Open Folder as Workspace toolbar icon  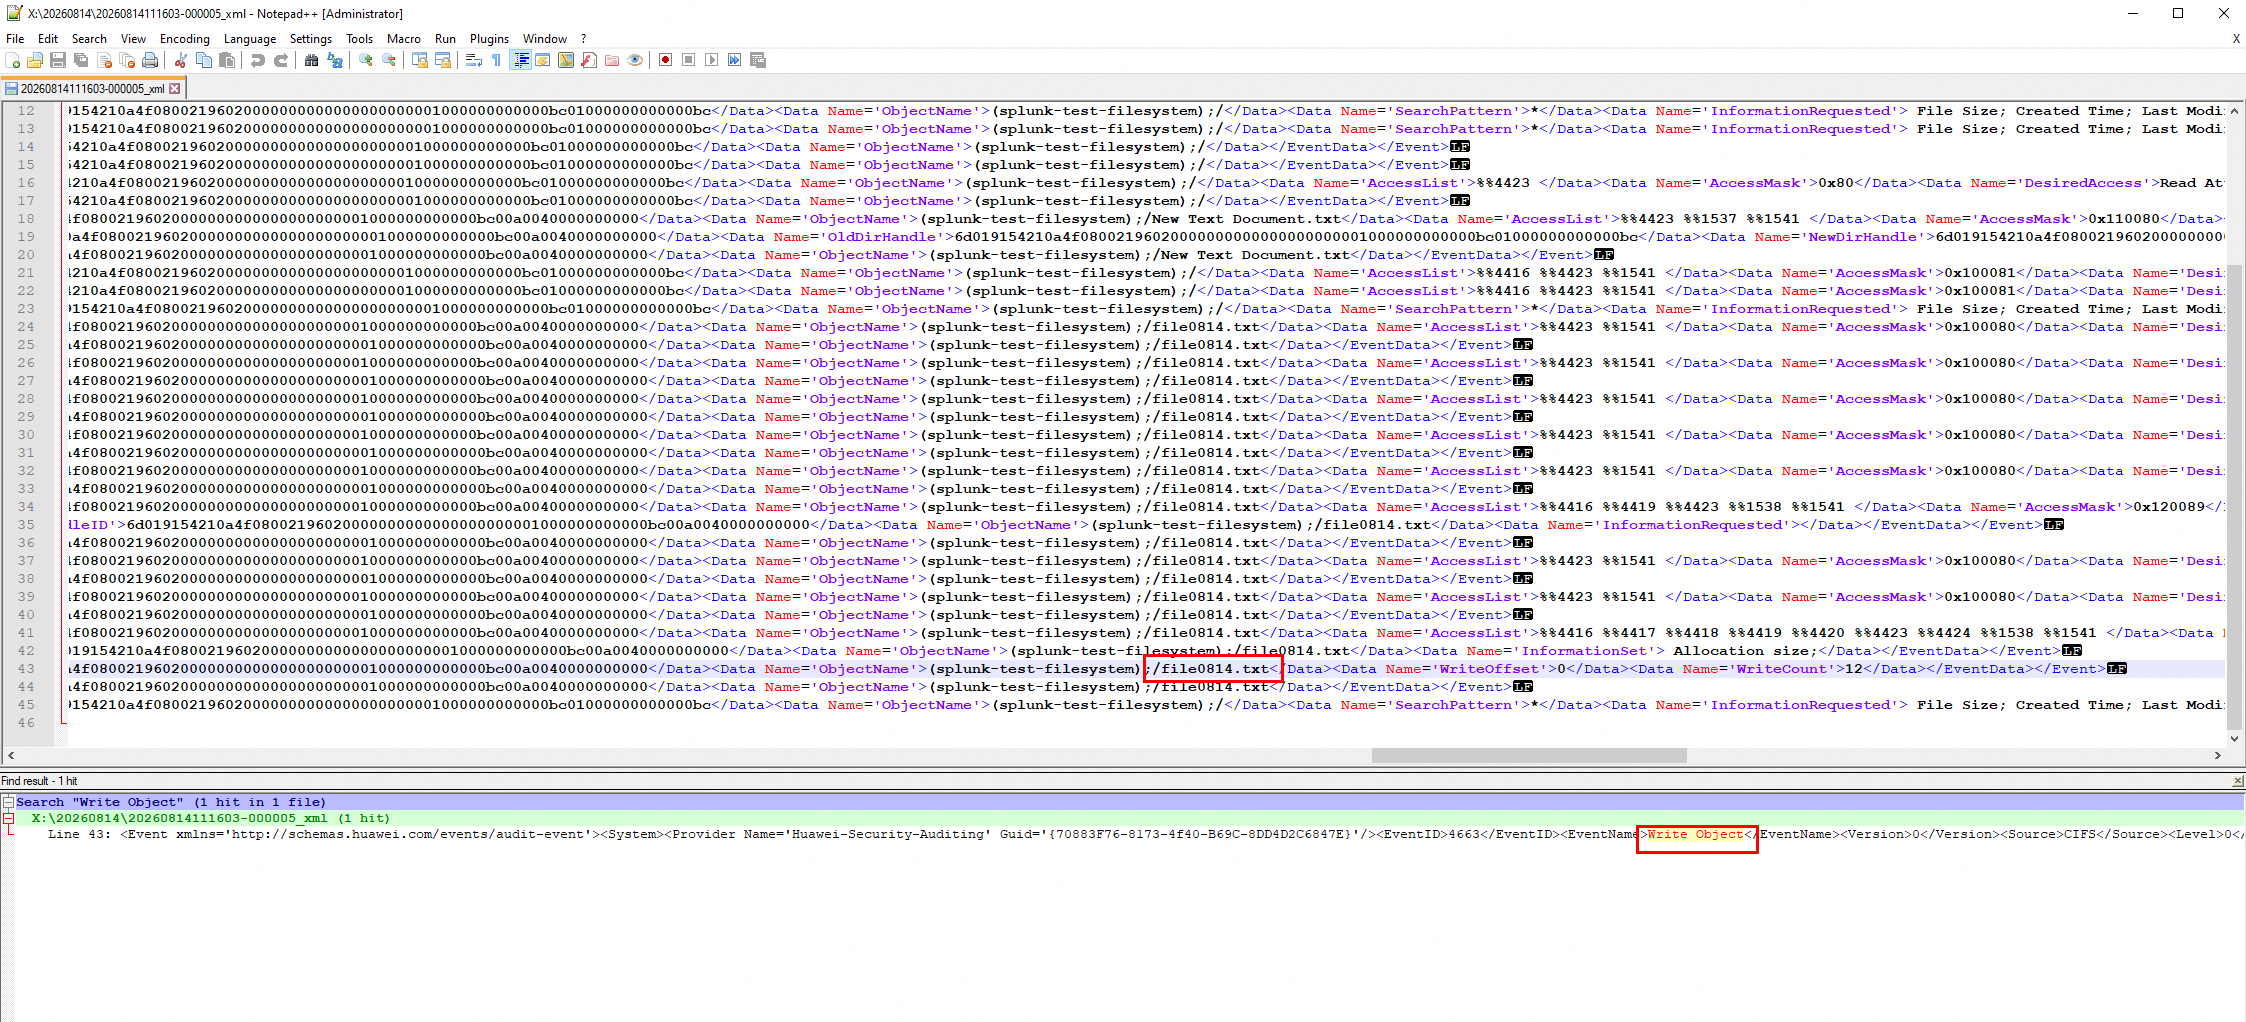[x=612, y=60]
